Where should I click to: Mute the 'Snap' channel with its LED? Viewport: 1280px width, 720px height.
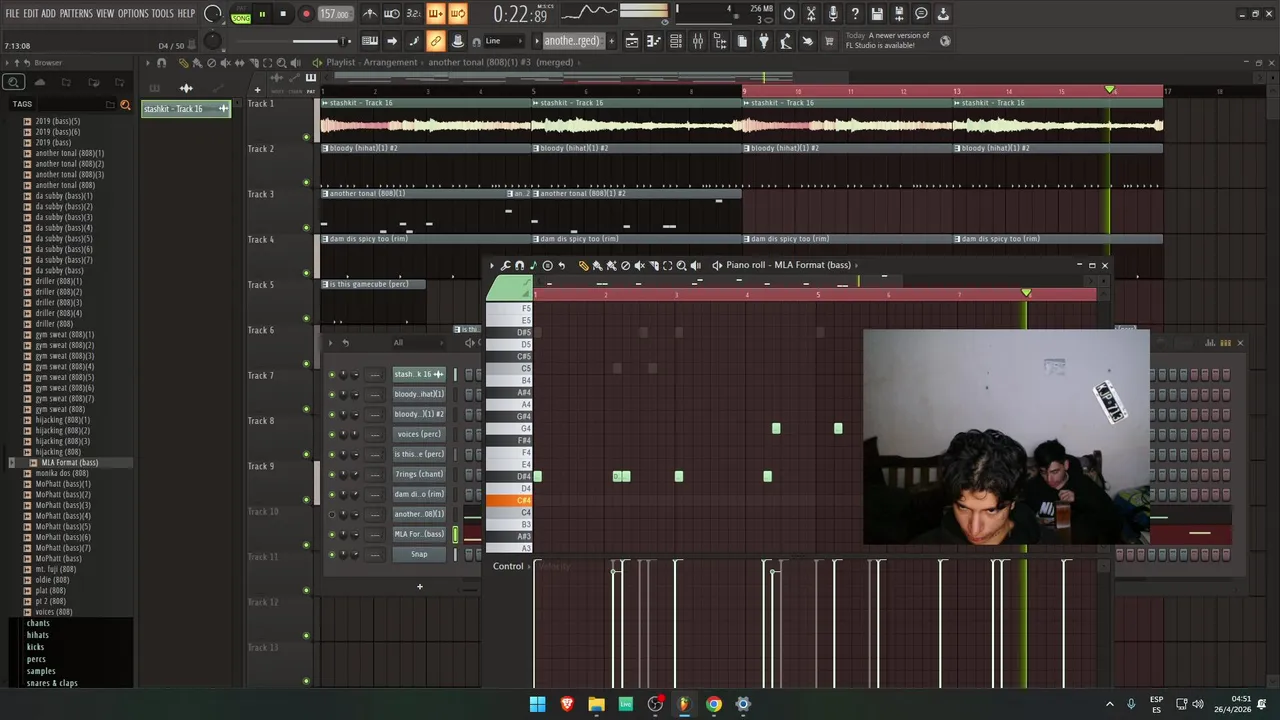tap(332, 554)
